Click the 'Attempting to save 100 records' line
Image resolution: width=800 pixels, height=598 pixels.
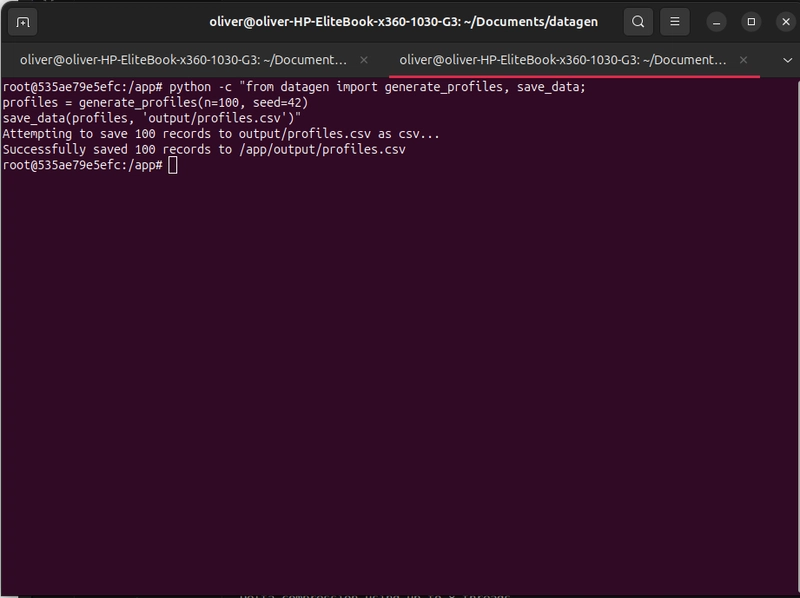click(x=220, y=133)
